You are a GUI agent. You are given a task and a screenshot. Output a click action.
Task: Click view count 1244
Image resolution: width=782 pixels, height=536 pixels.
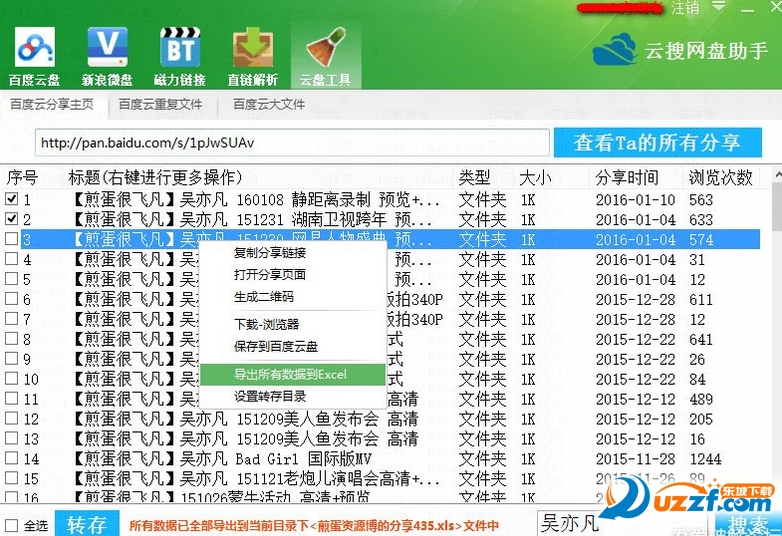705,459
